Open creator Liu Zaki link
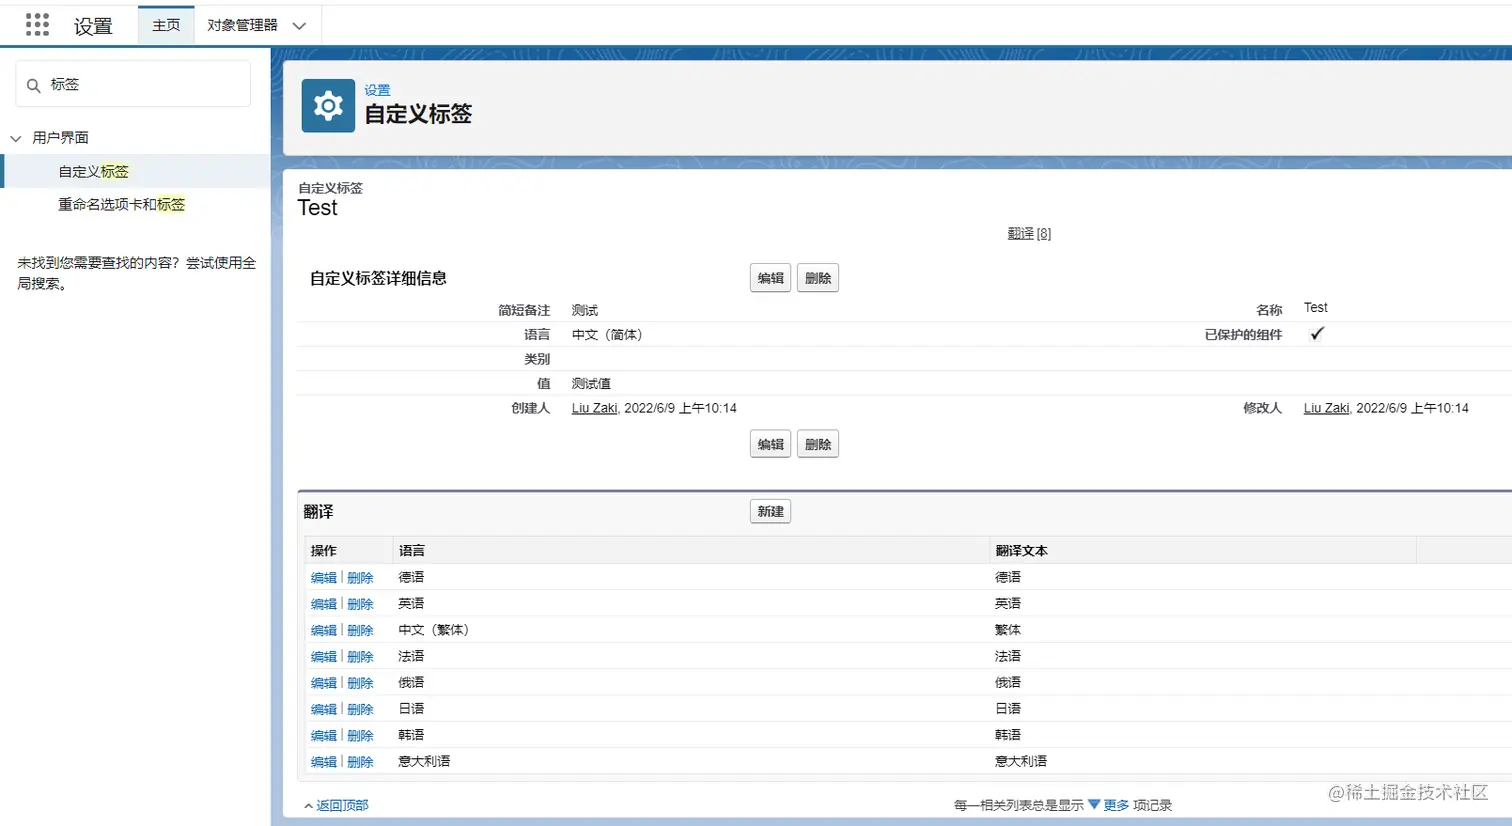This screenshot has width=1512, height=826. 594,408
